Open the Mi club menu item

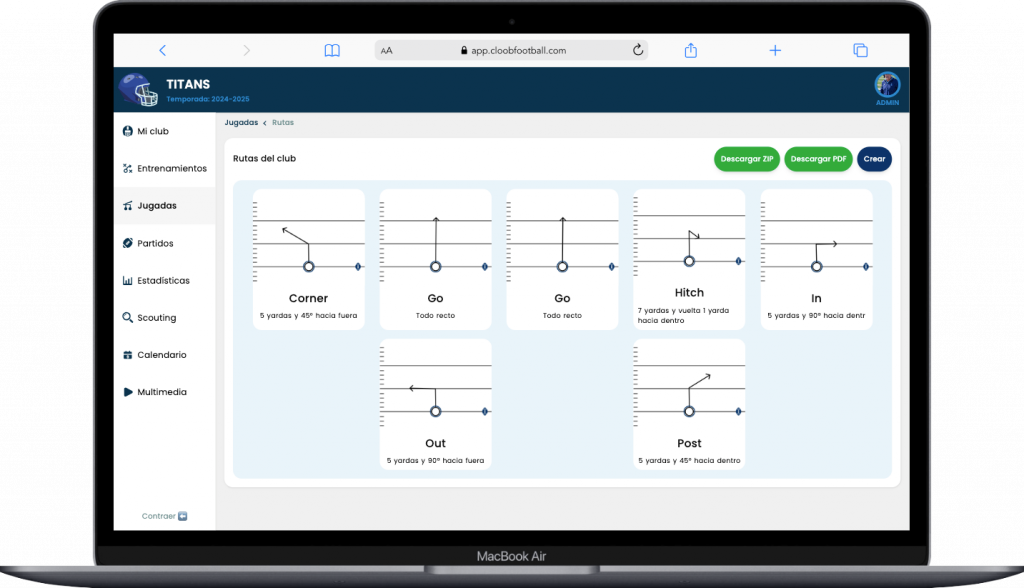pyautogui.click(x=152, y=131)
